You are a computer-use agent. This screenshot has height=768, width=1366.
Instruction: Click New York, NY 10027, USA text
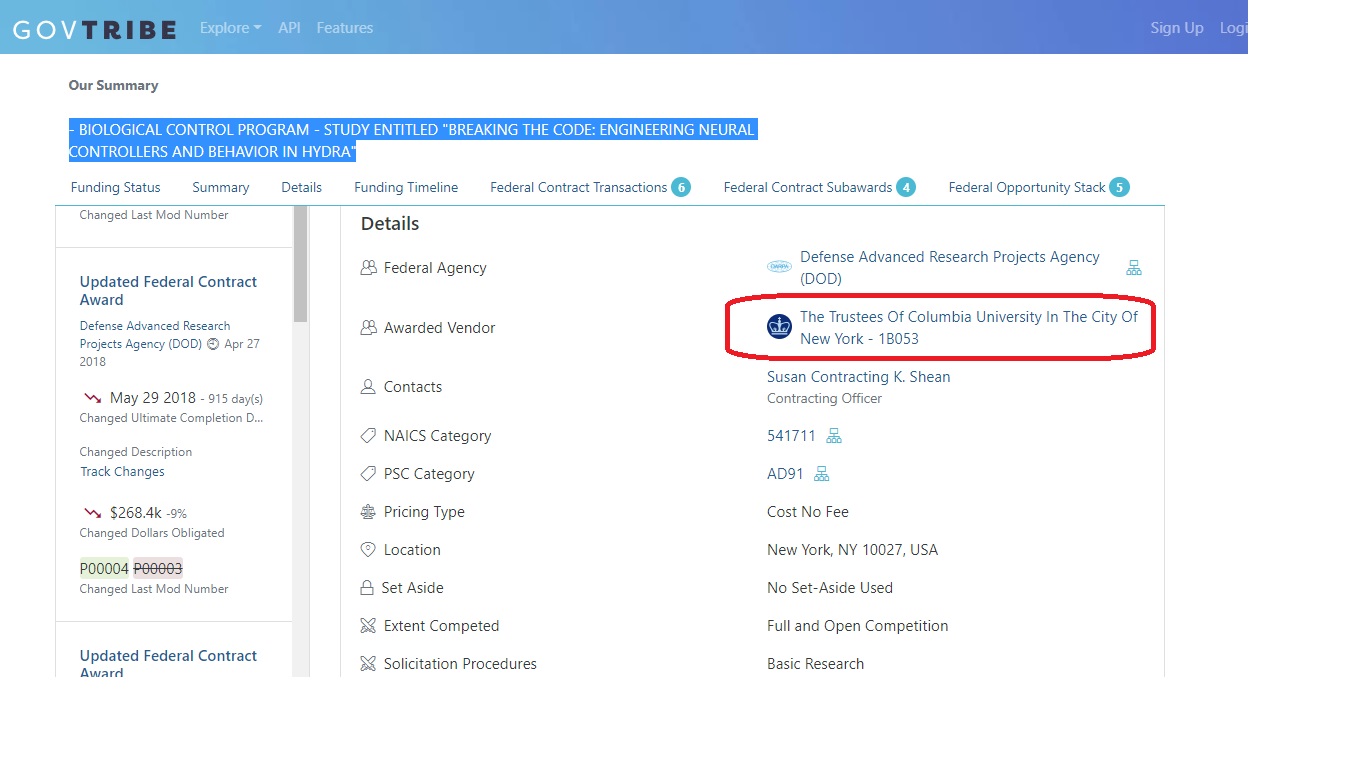(x=852, y=550)
